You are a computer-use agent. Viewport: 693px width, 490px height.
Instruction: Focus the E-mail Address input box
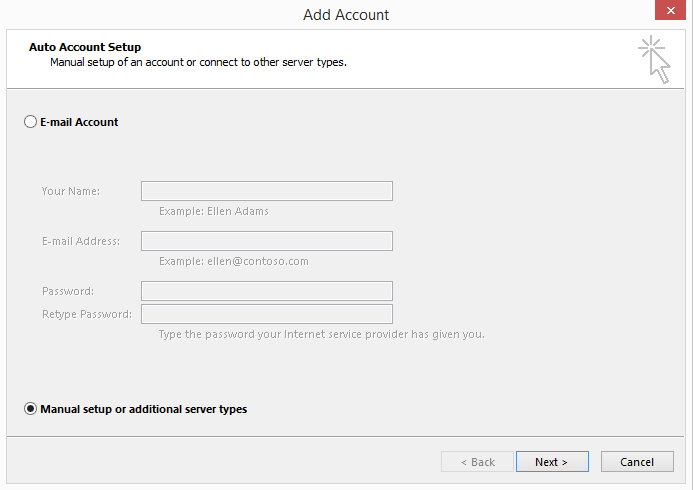[x=267, y=241]
